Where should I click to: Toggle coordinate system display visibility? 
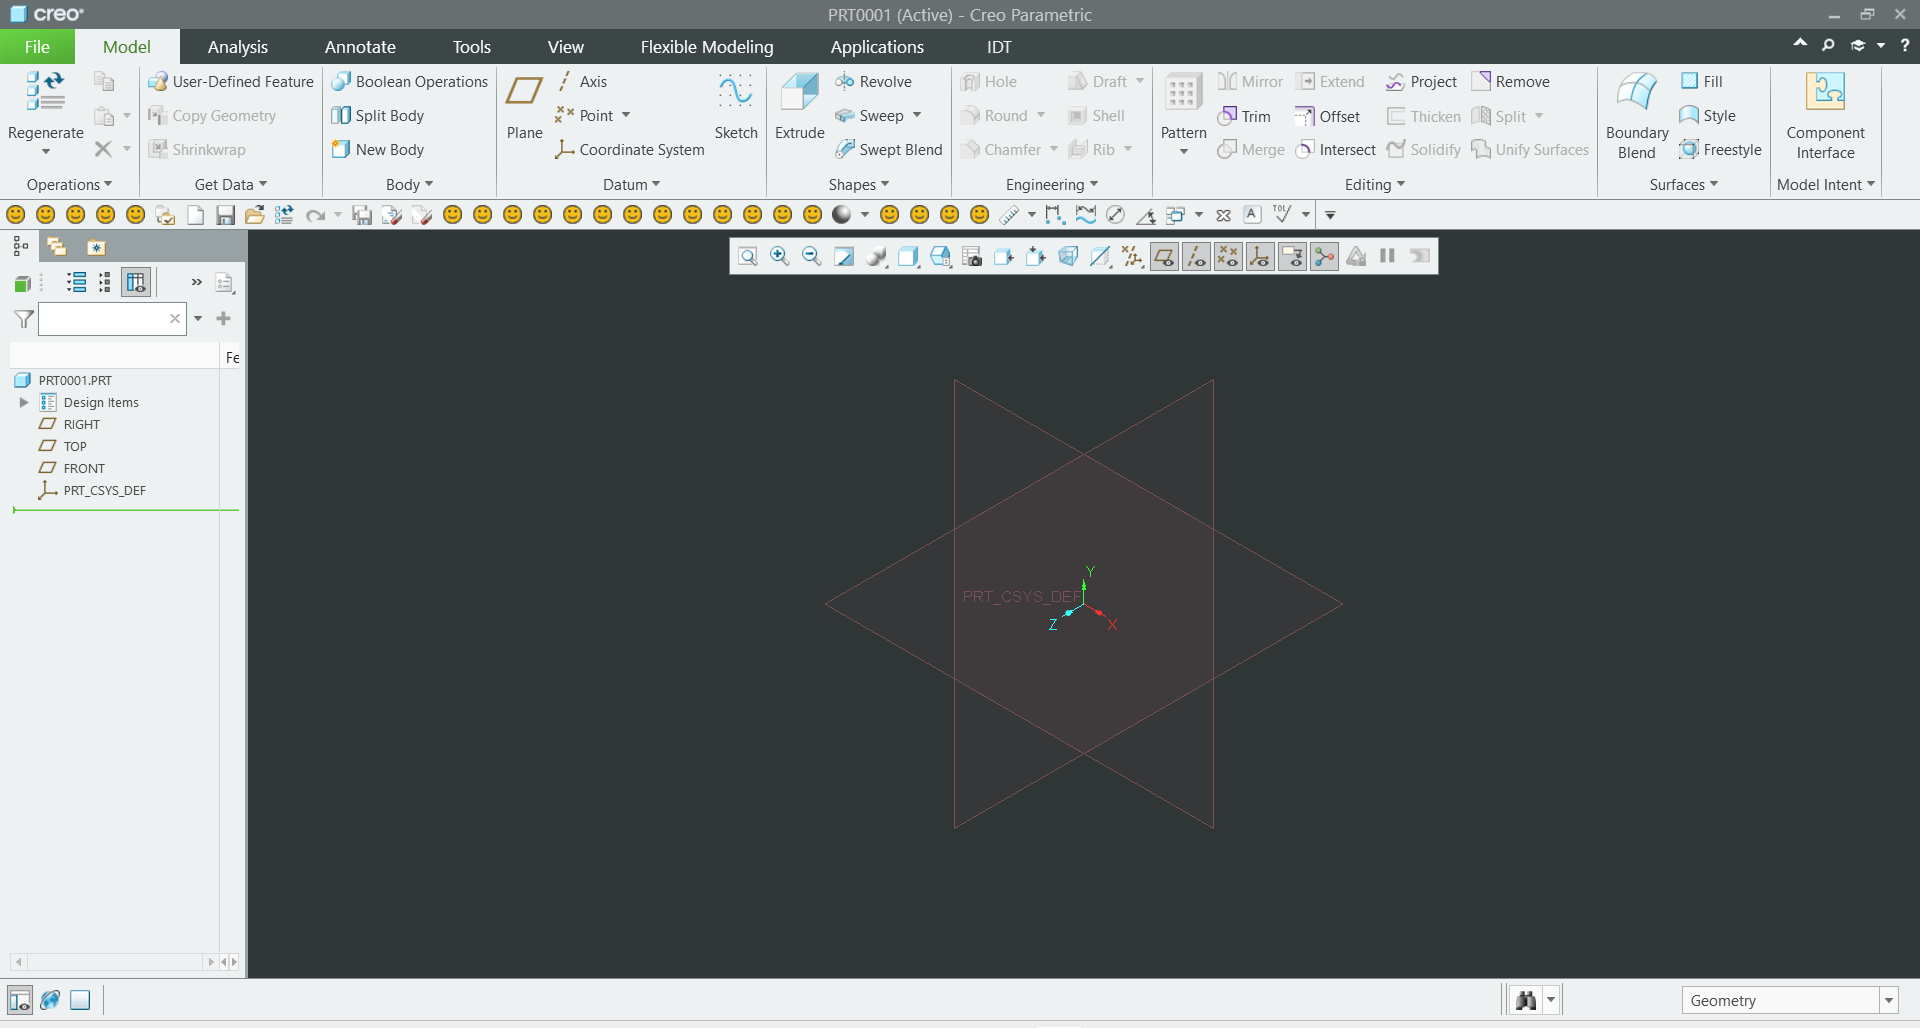coord(1260,257)
